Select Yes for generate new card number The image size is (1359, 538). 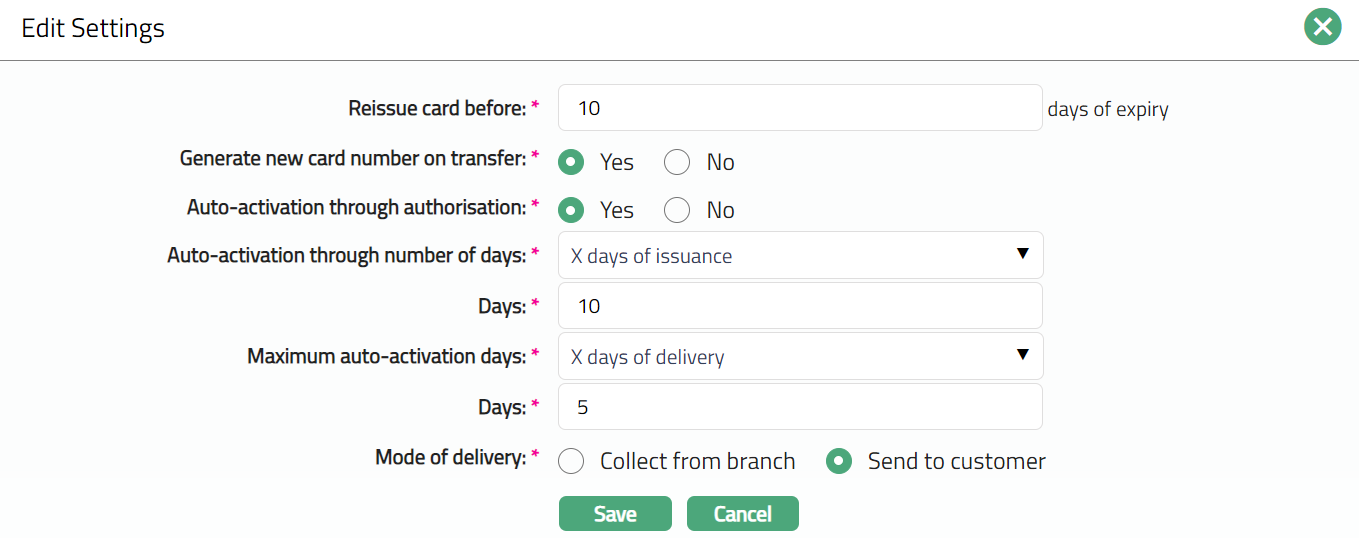tap(571, 162)
